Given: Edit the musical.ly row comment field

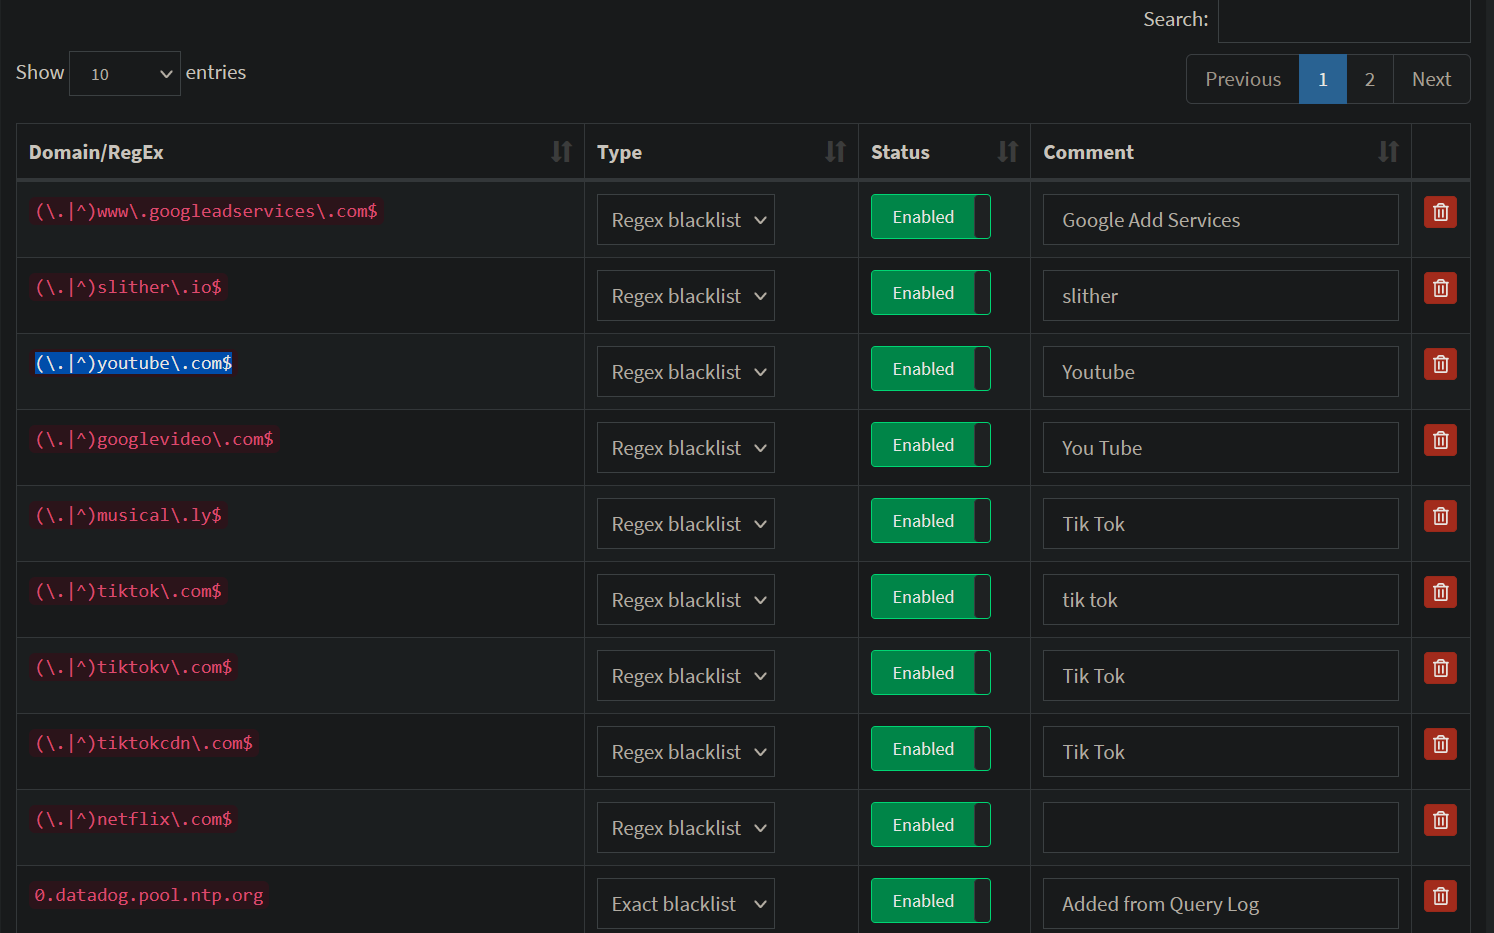Looking at the screenshot, I should coord(1221,524).
